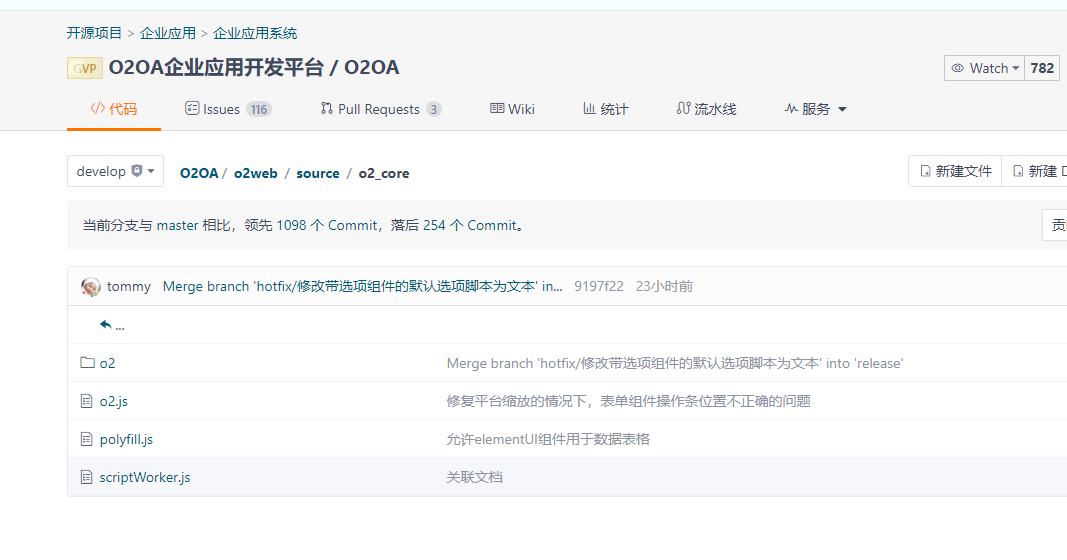Open commit 9197f22 link
1067x560 pixels.
point(598,286)
